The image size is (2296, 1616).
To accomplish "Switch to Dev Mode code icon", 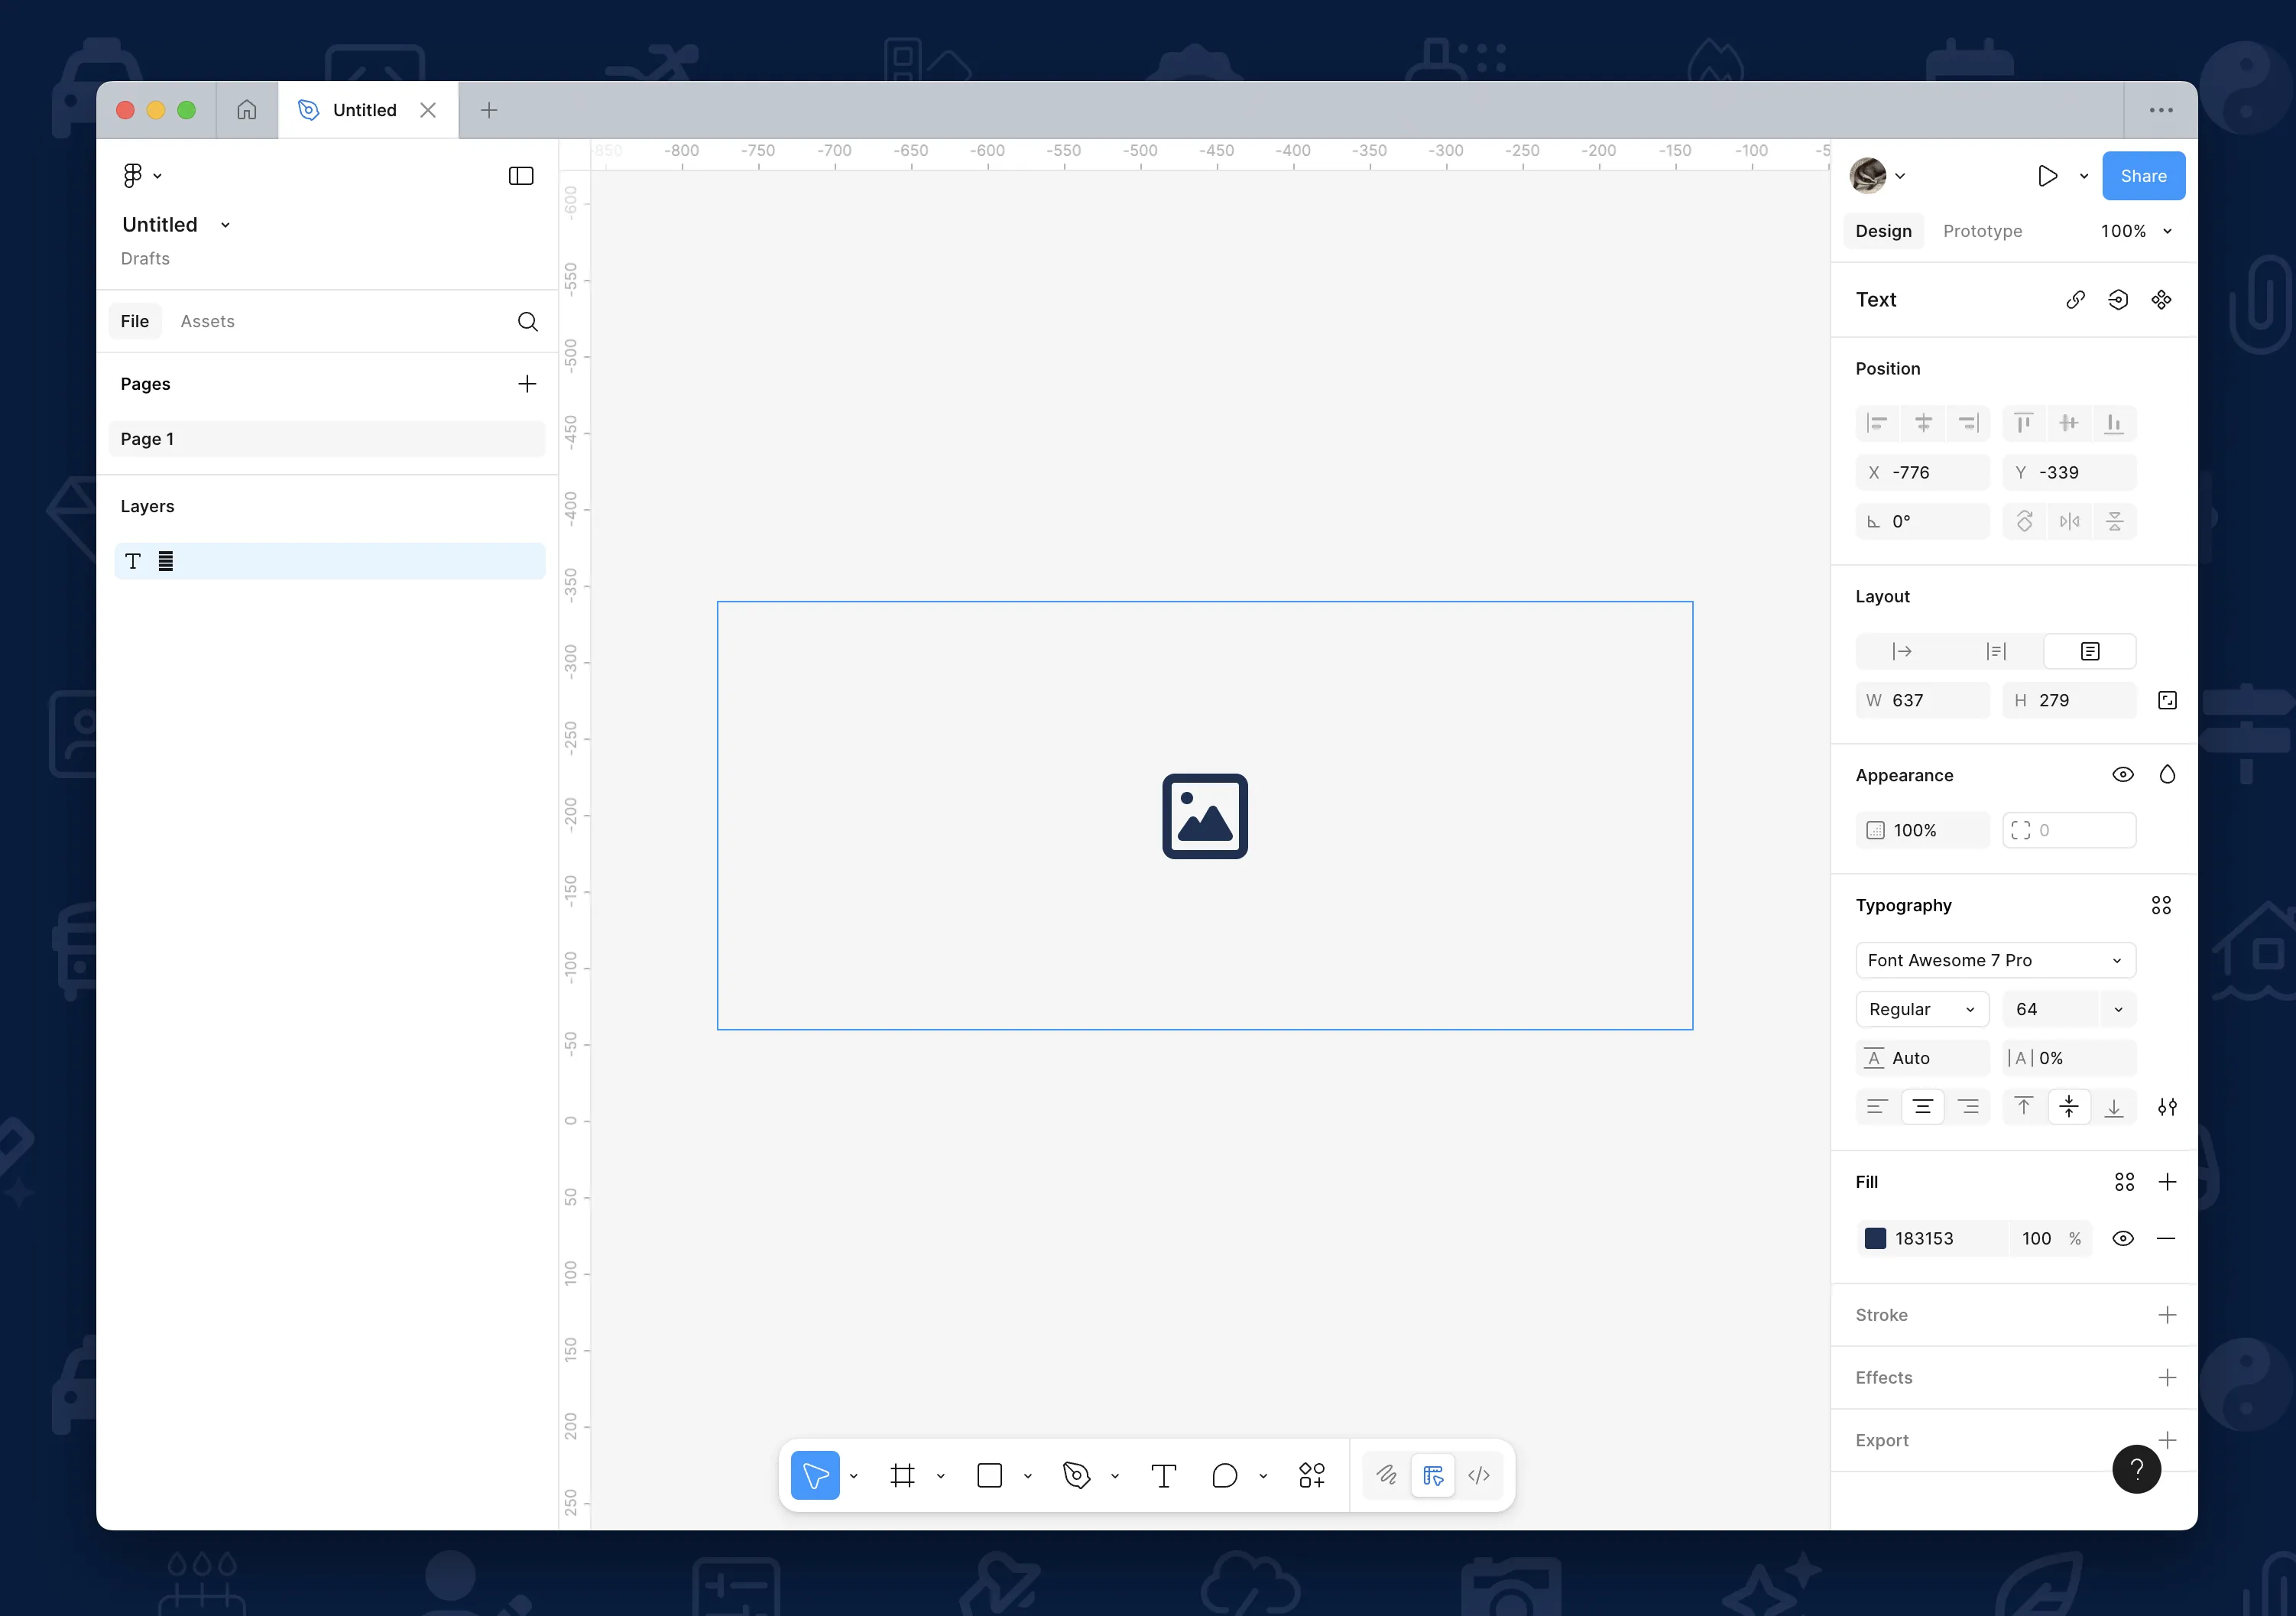I will point(1479,1475).
